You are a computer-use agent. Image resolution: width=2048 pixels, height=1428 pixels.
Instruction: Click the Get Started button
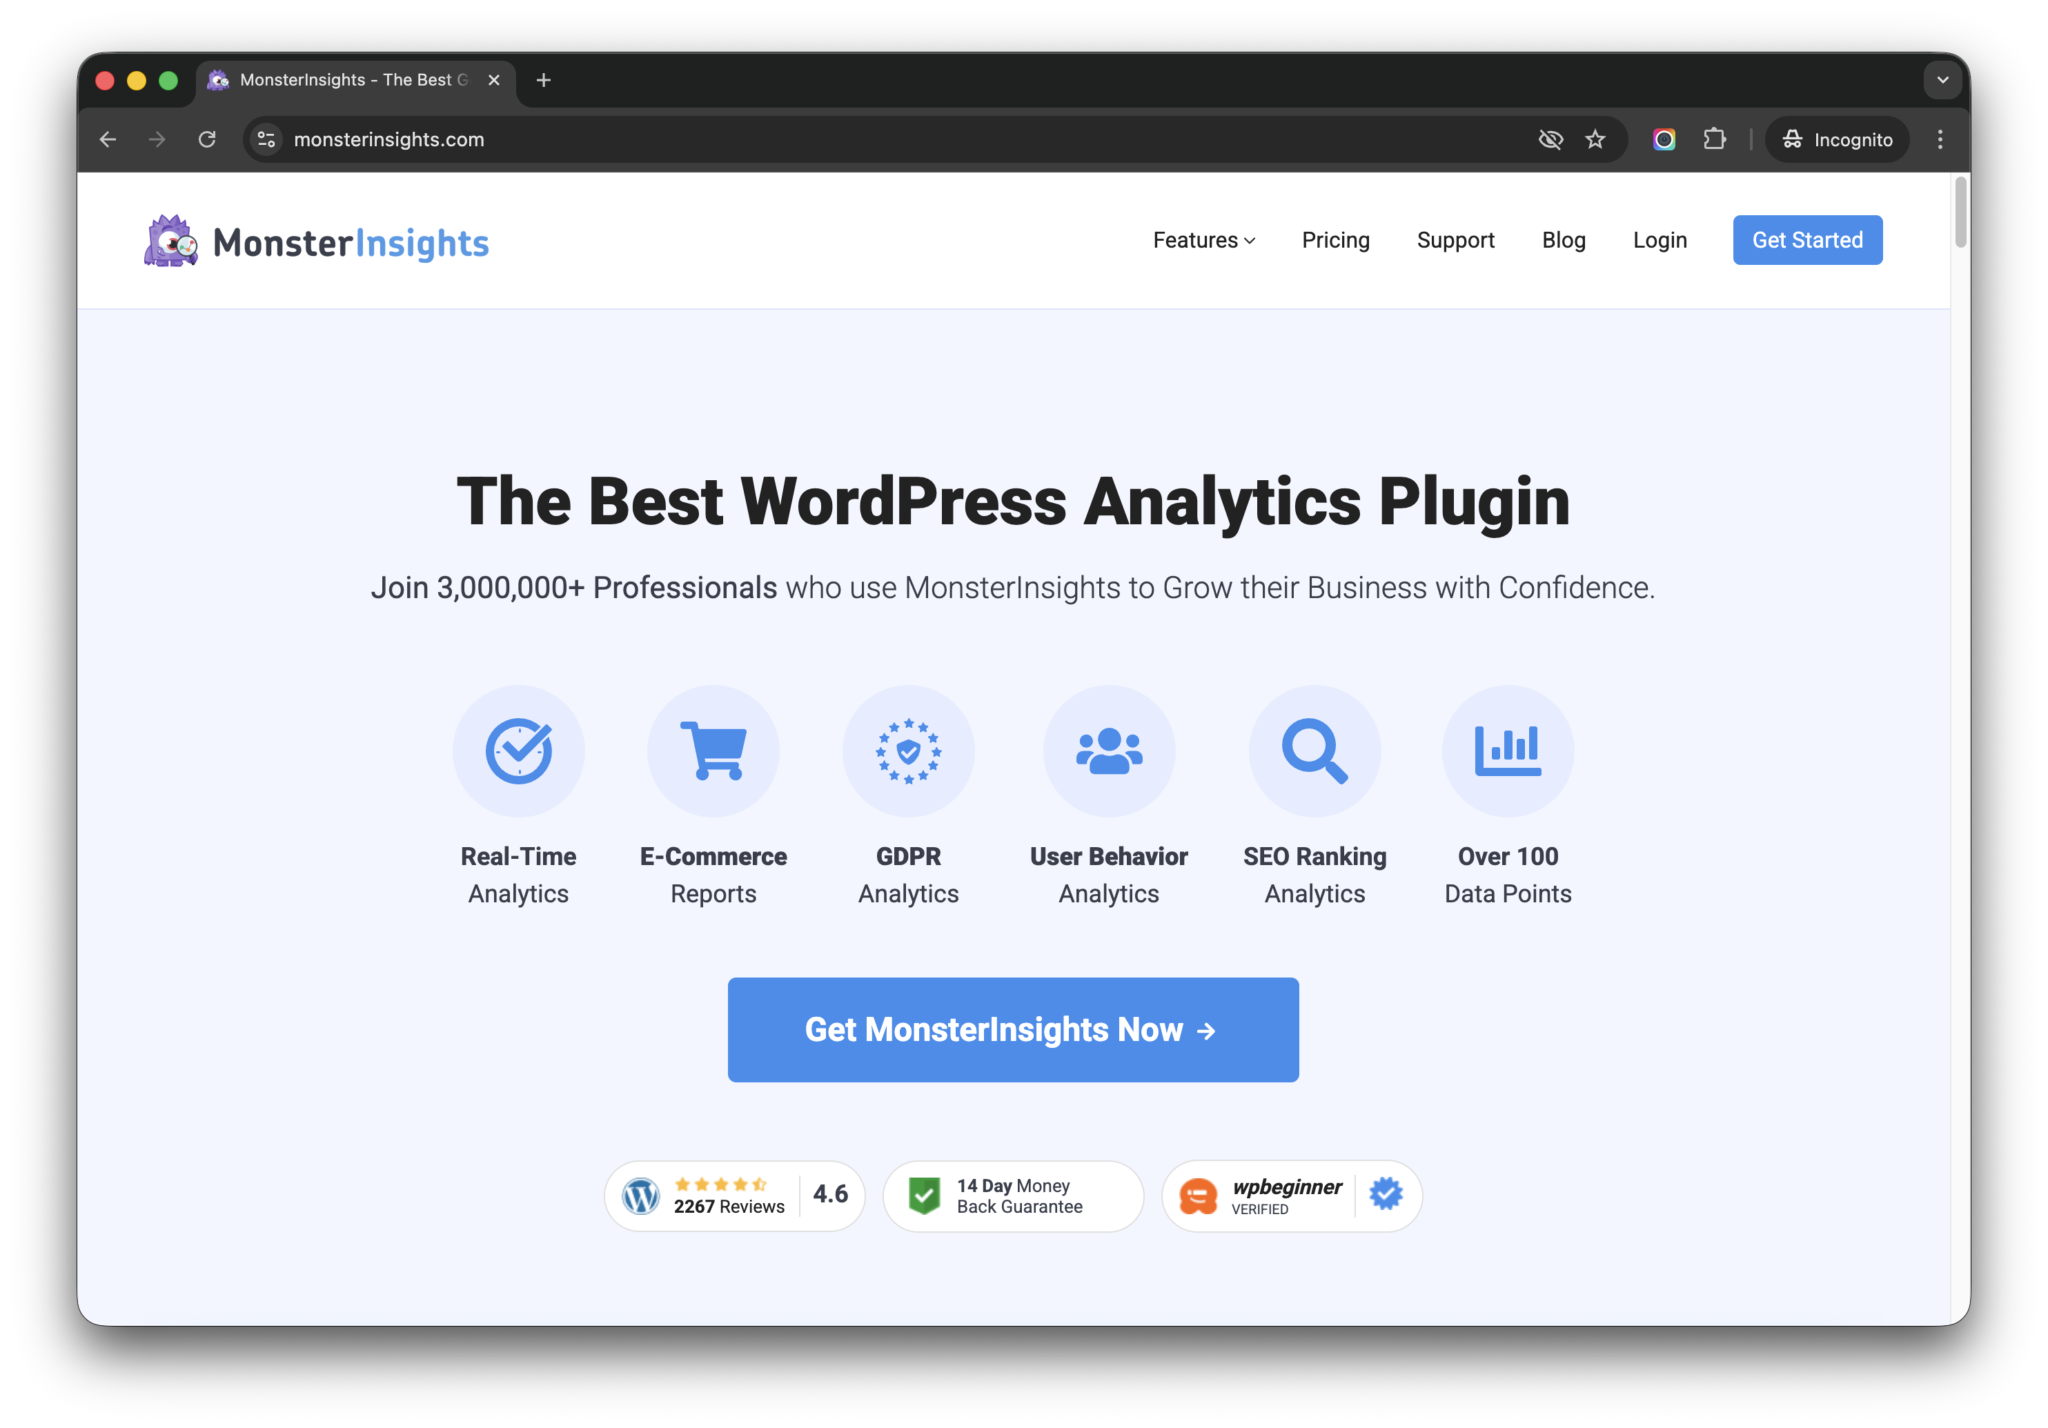1806,240
